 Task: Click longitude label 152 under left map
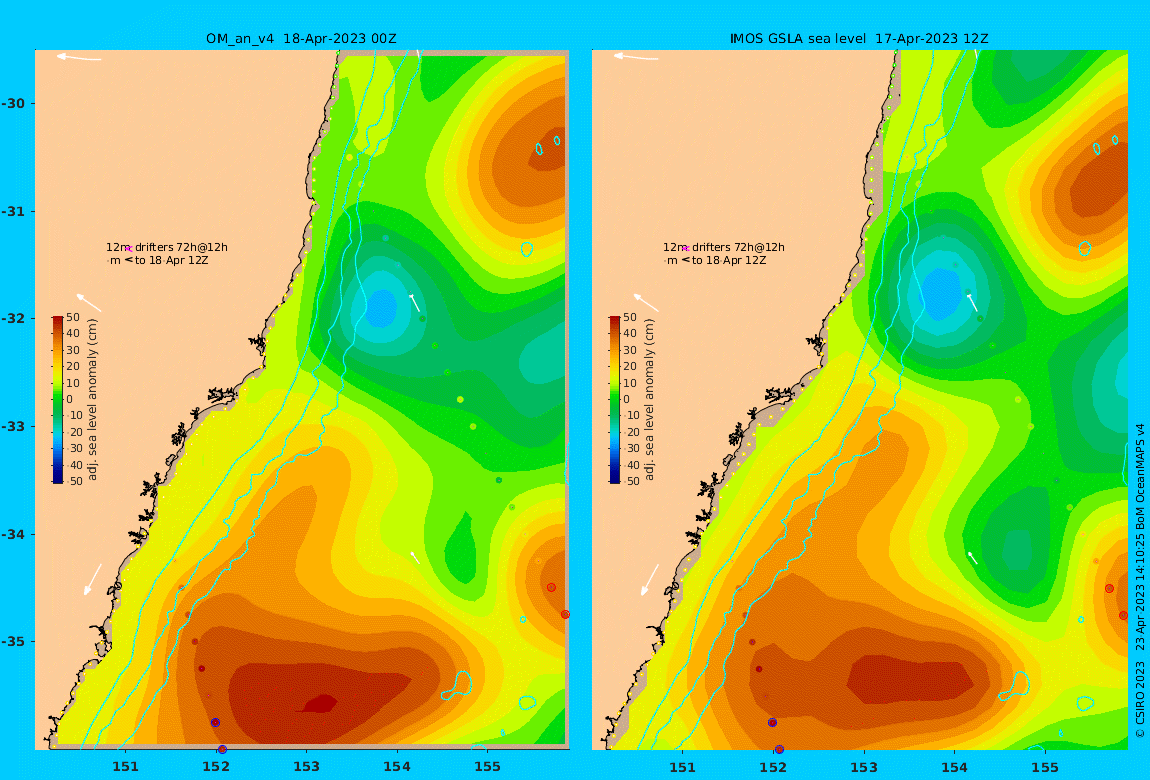[216, 767]
